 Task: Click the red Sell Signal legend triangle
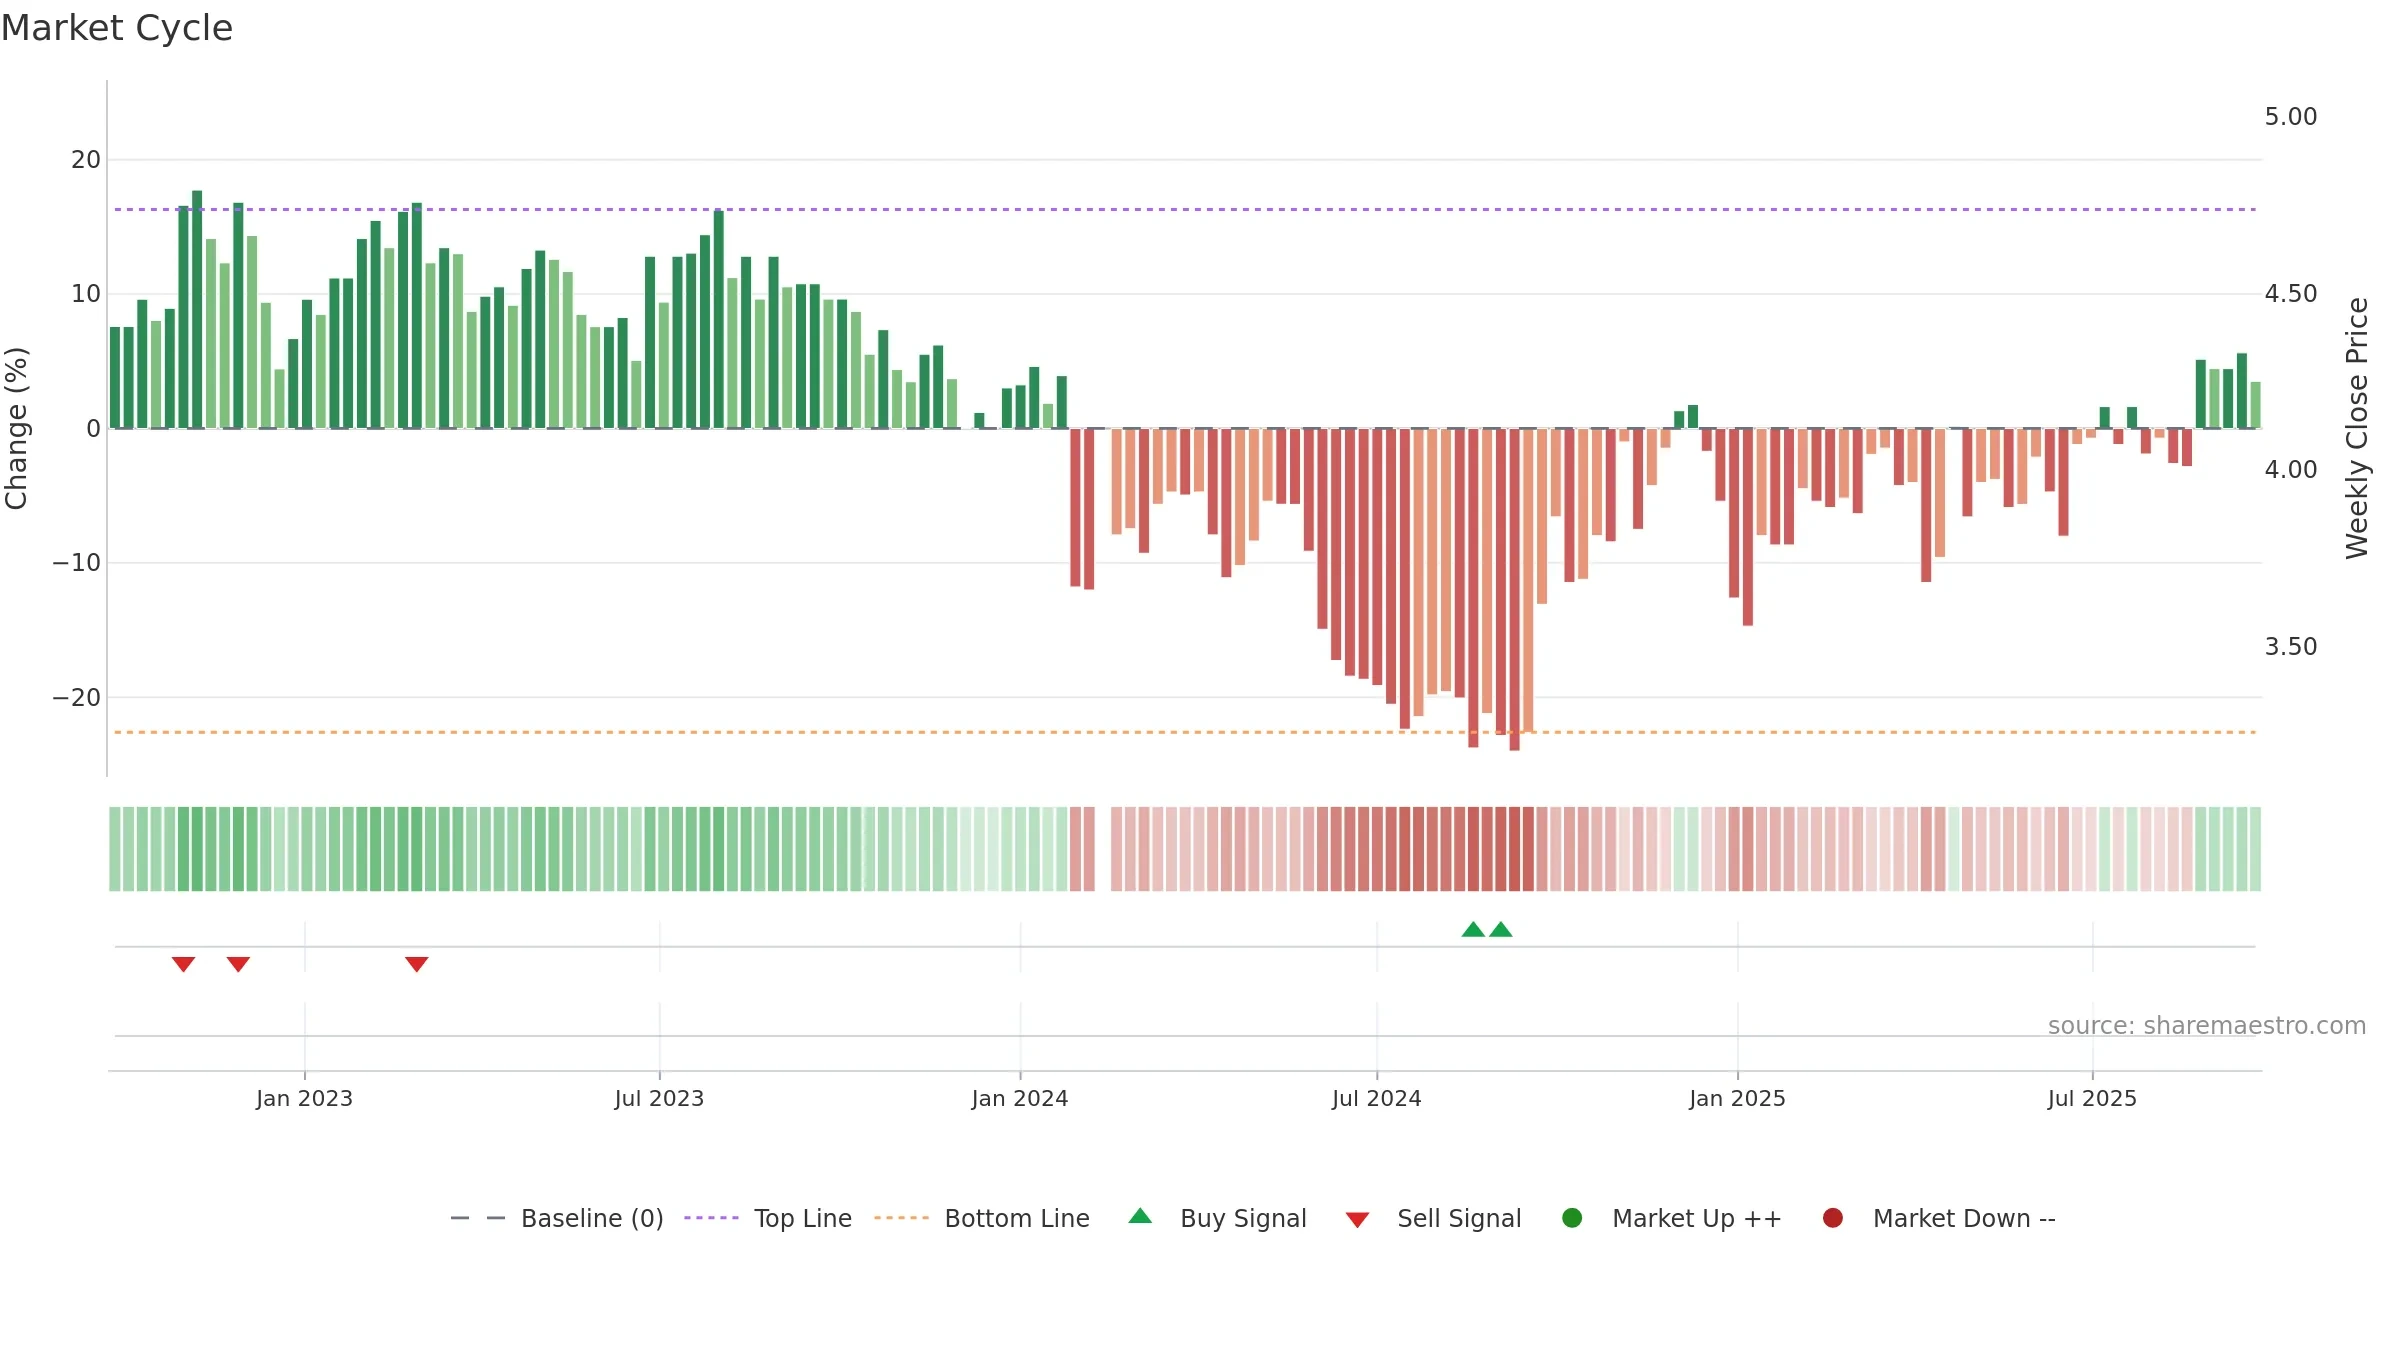click(1357, 1220)
